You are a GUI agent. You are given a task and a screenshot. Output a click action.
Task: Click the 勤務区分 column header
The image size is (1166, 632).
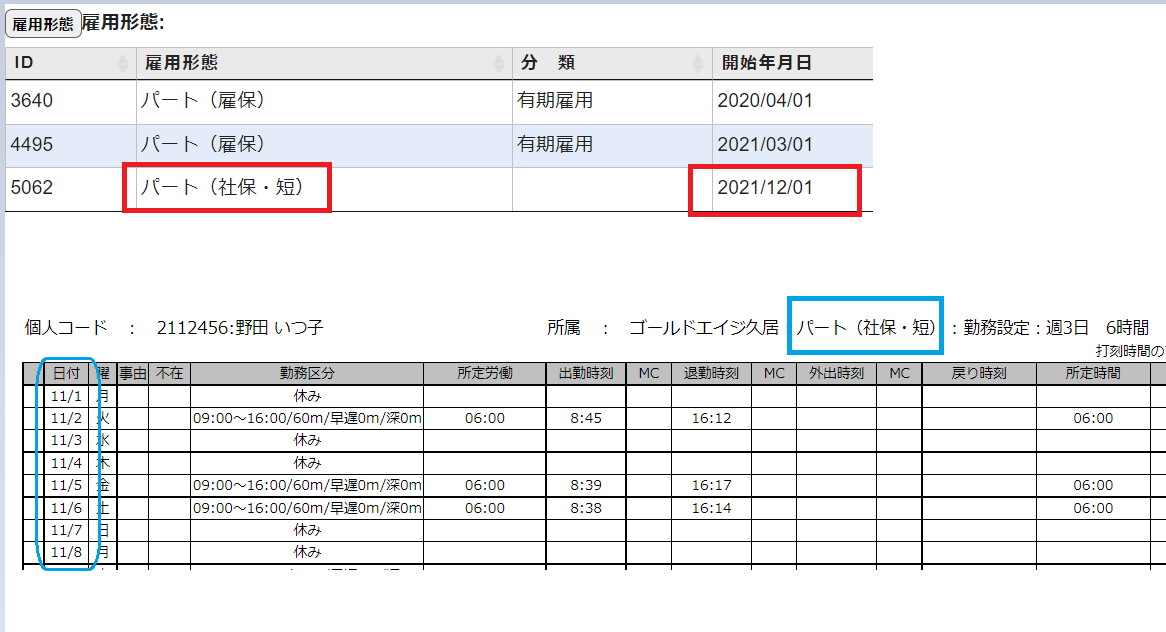[x=306, y=374]
